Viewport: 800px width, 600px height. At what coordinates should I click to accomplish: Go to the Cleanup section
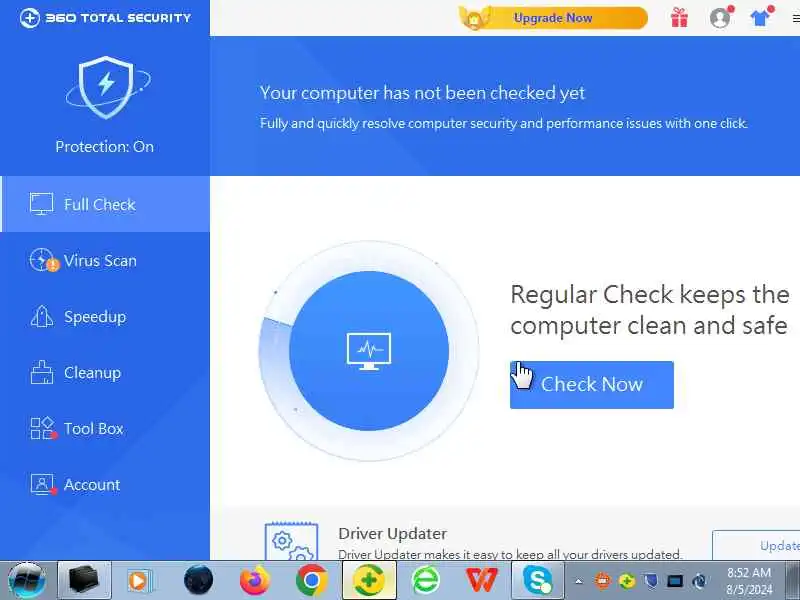tap(105, 372)
